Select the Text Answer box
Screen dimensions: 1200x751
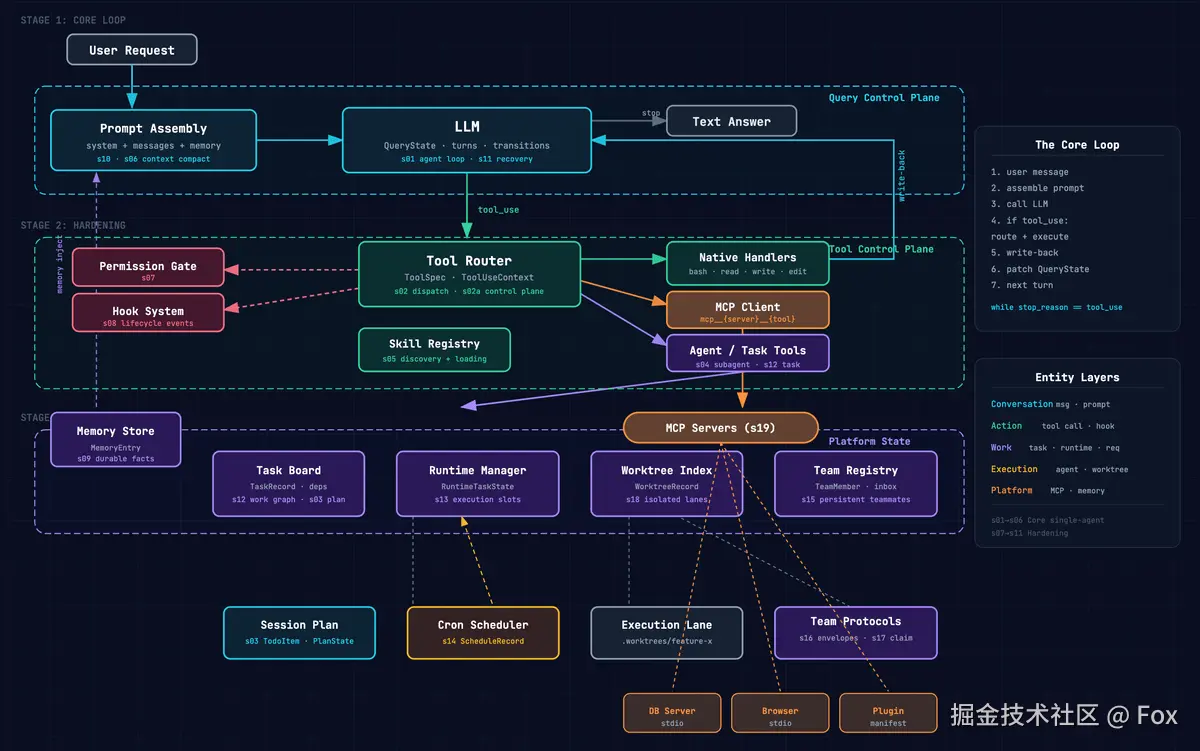point(731,122)
